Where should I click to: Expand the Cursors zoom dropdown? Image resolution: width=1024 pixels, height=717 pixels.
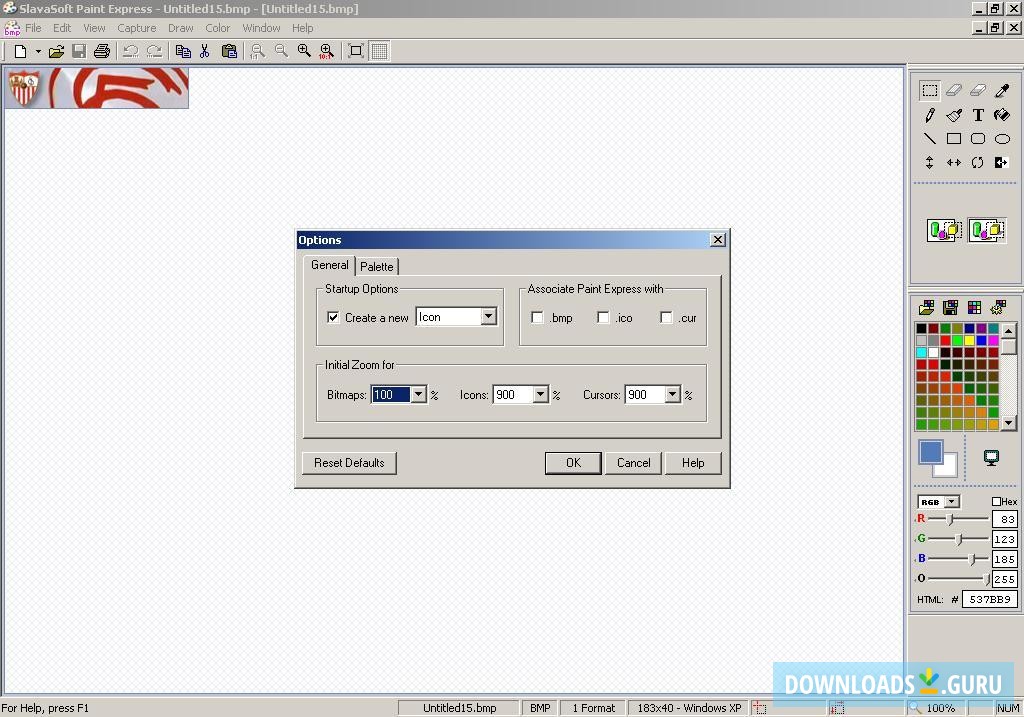click(x=673, y=394)
